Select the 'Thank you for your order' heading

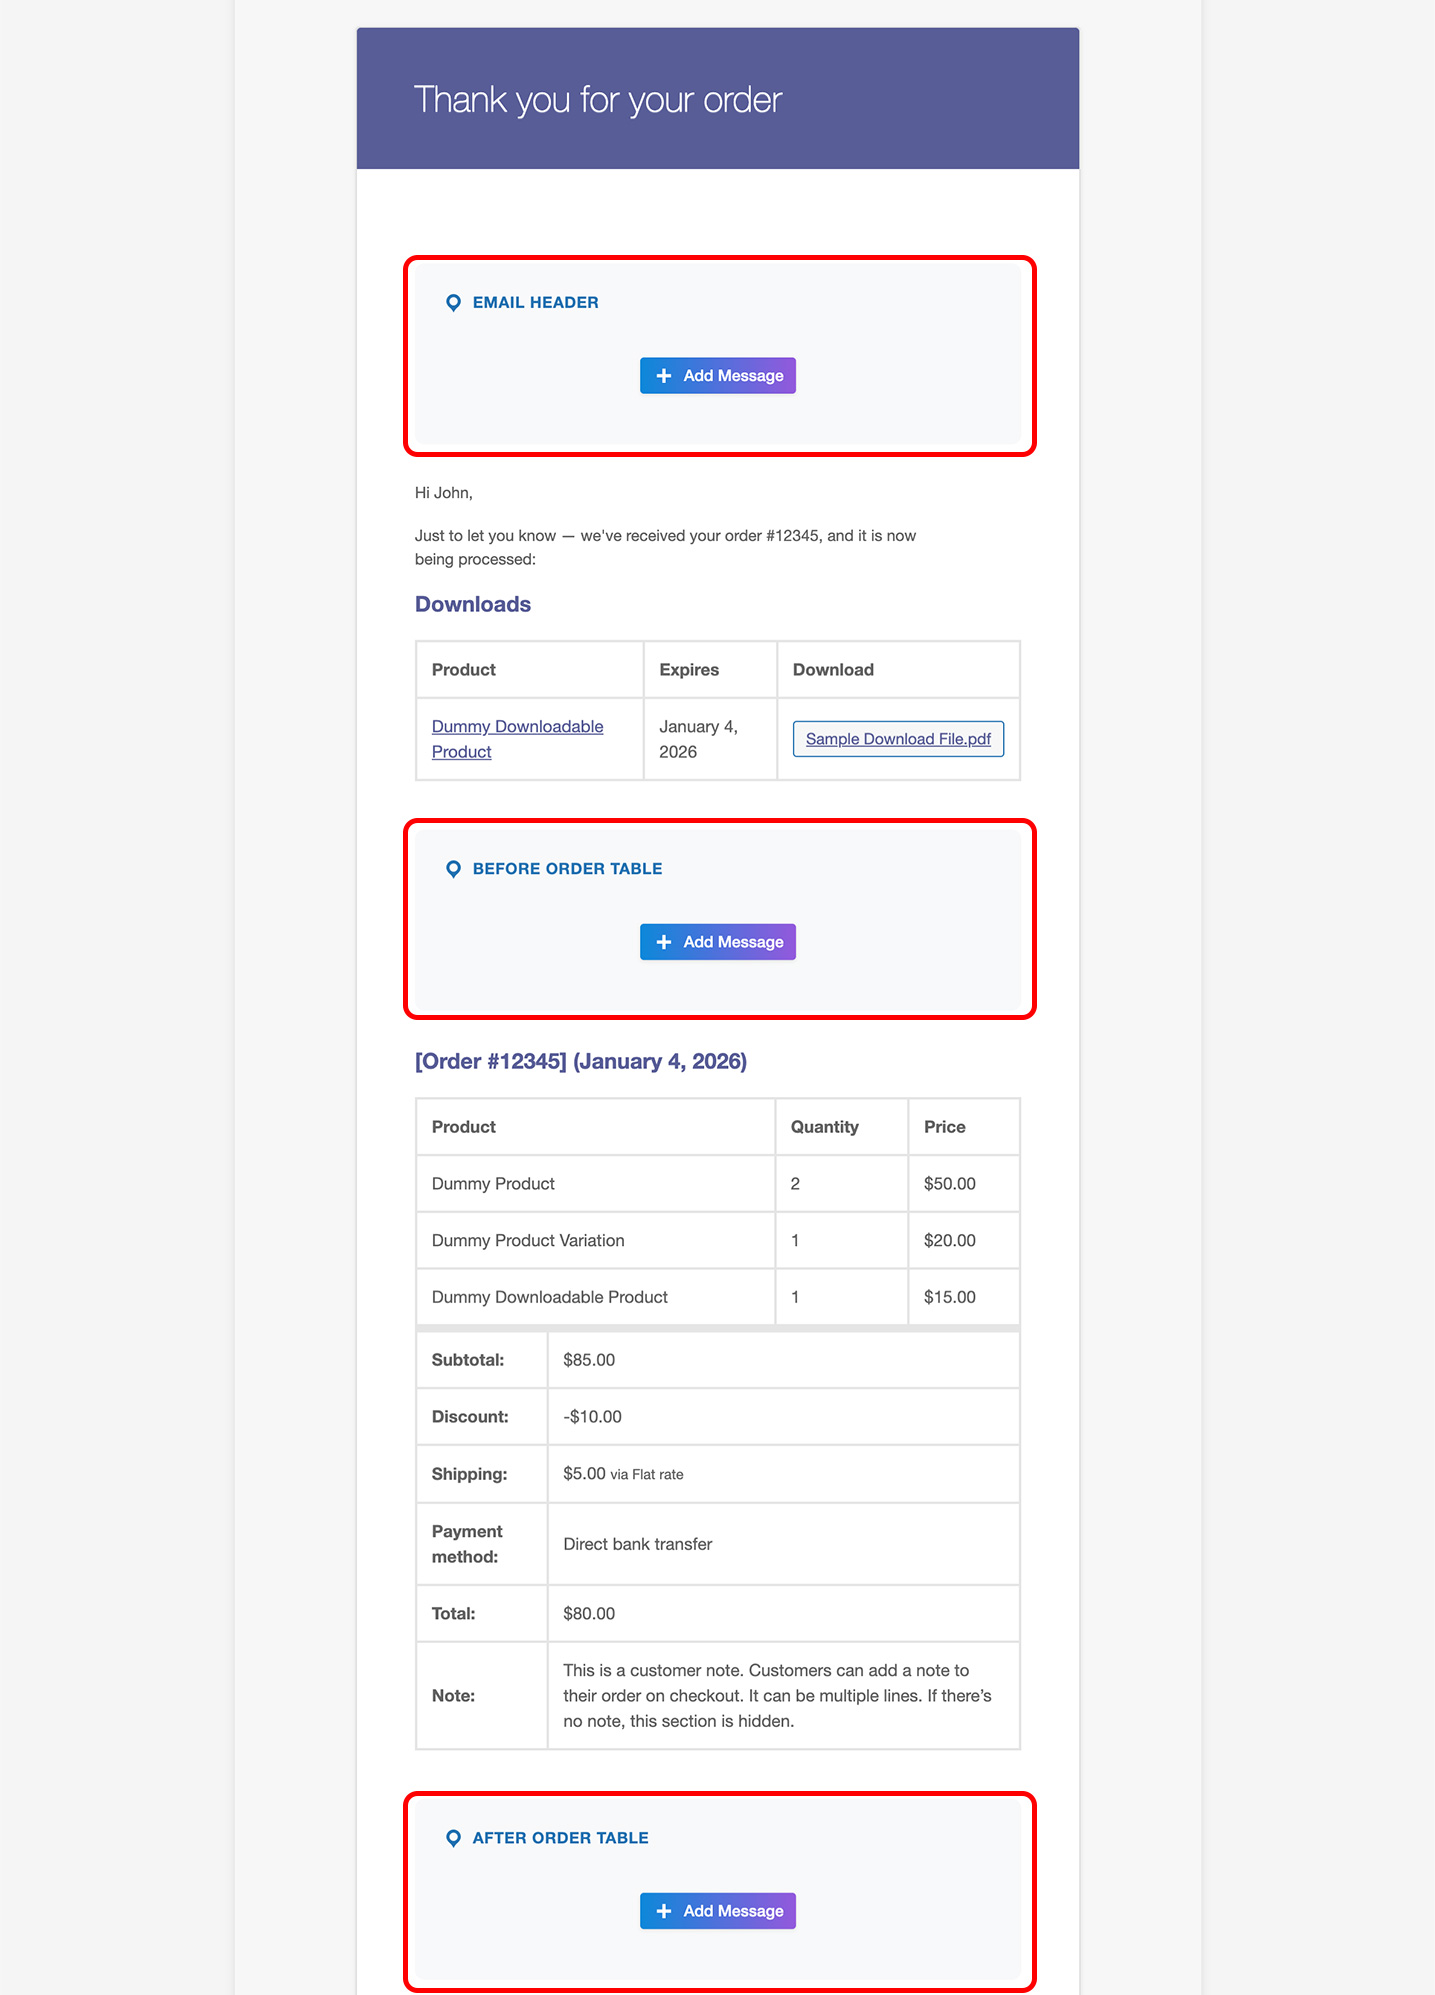click(x=597, y=100)
